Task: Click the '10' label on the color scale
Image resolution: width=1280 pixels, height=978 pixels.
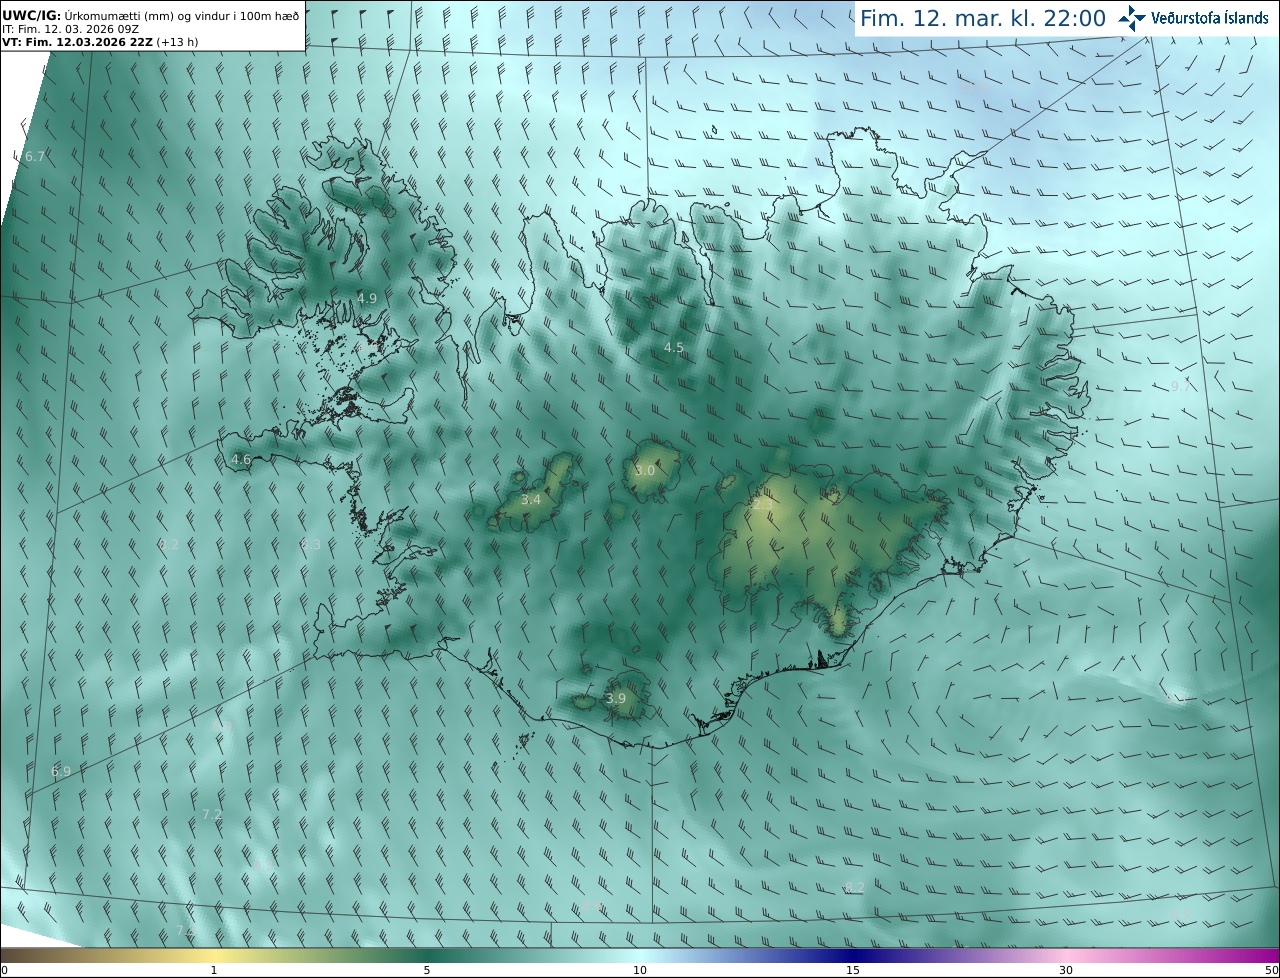Action: tap(640, 970)
